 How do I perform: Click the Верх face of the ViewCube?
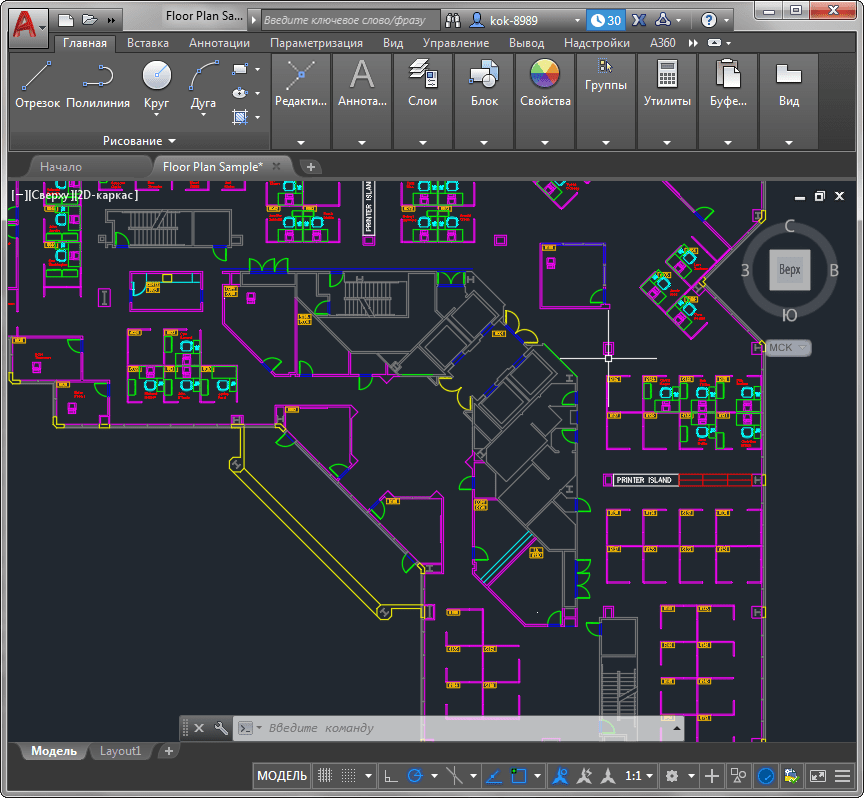pyautogui.click(x=789, y=270)
